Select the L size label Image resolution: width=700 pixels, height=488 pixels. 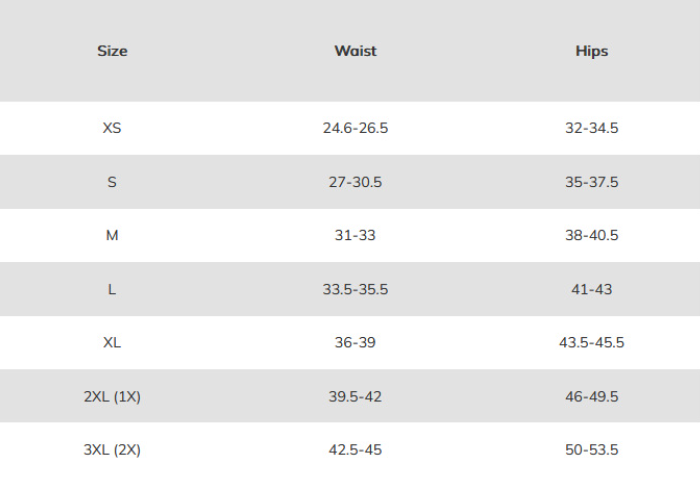click(x=112, y=289)
